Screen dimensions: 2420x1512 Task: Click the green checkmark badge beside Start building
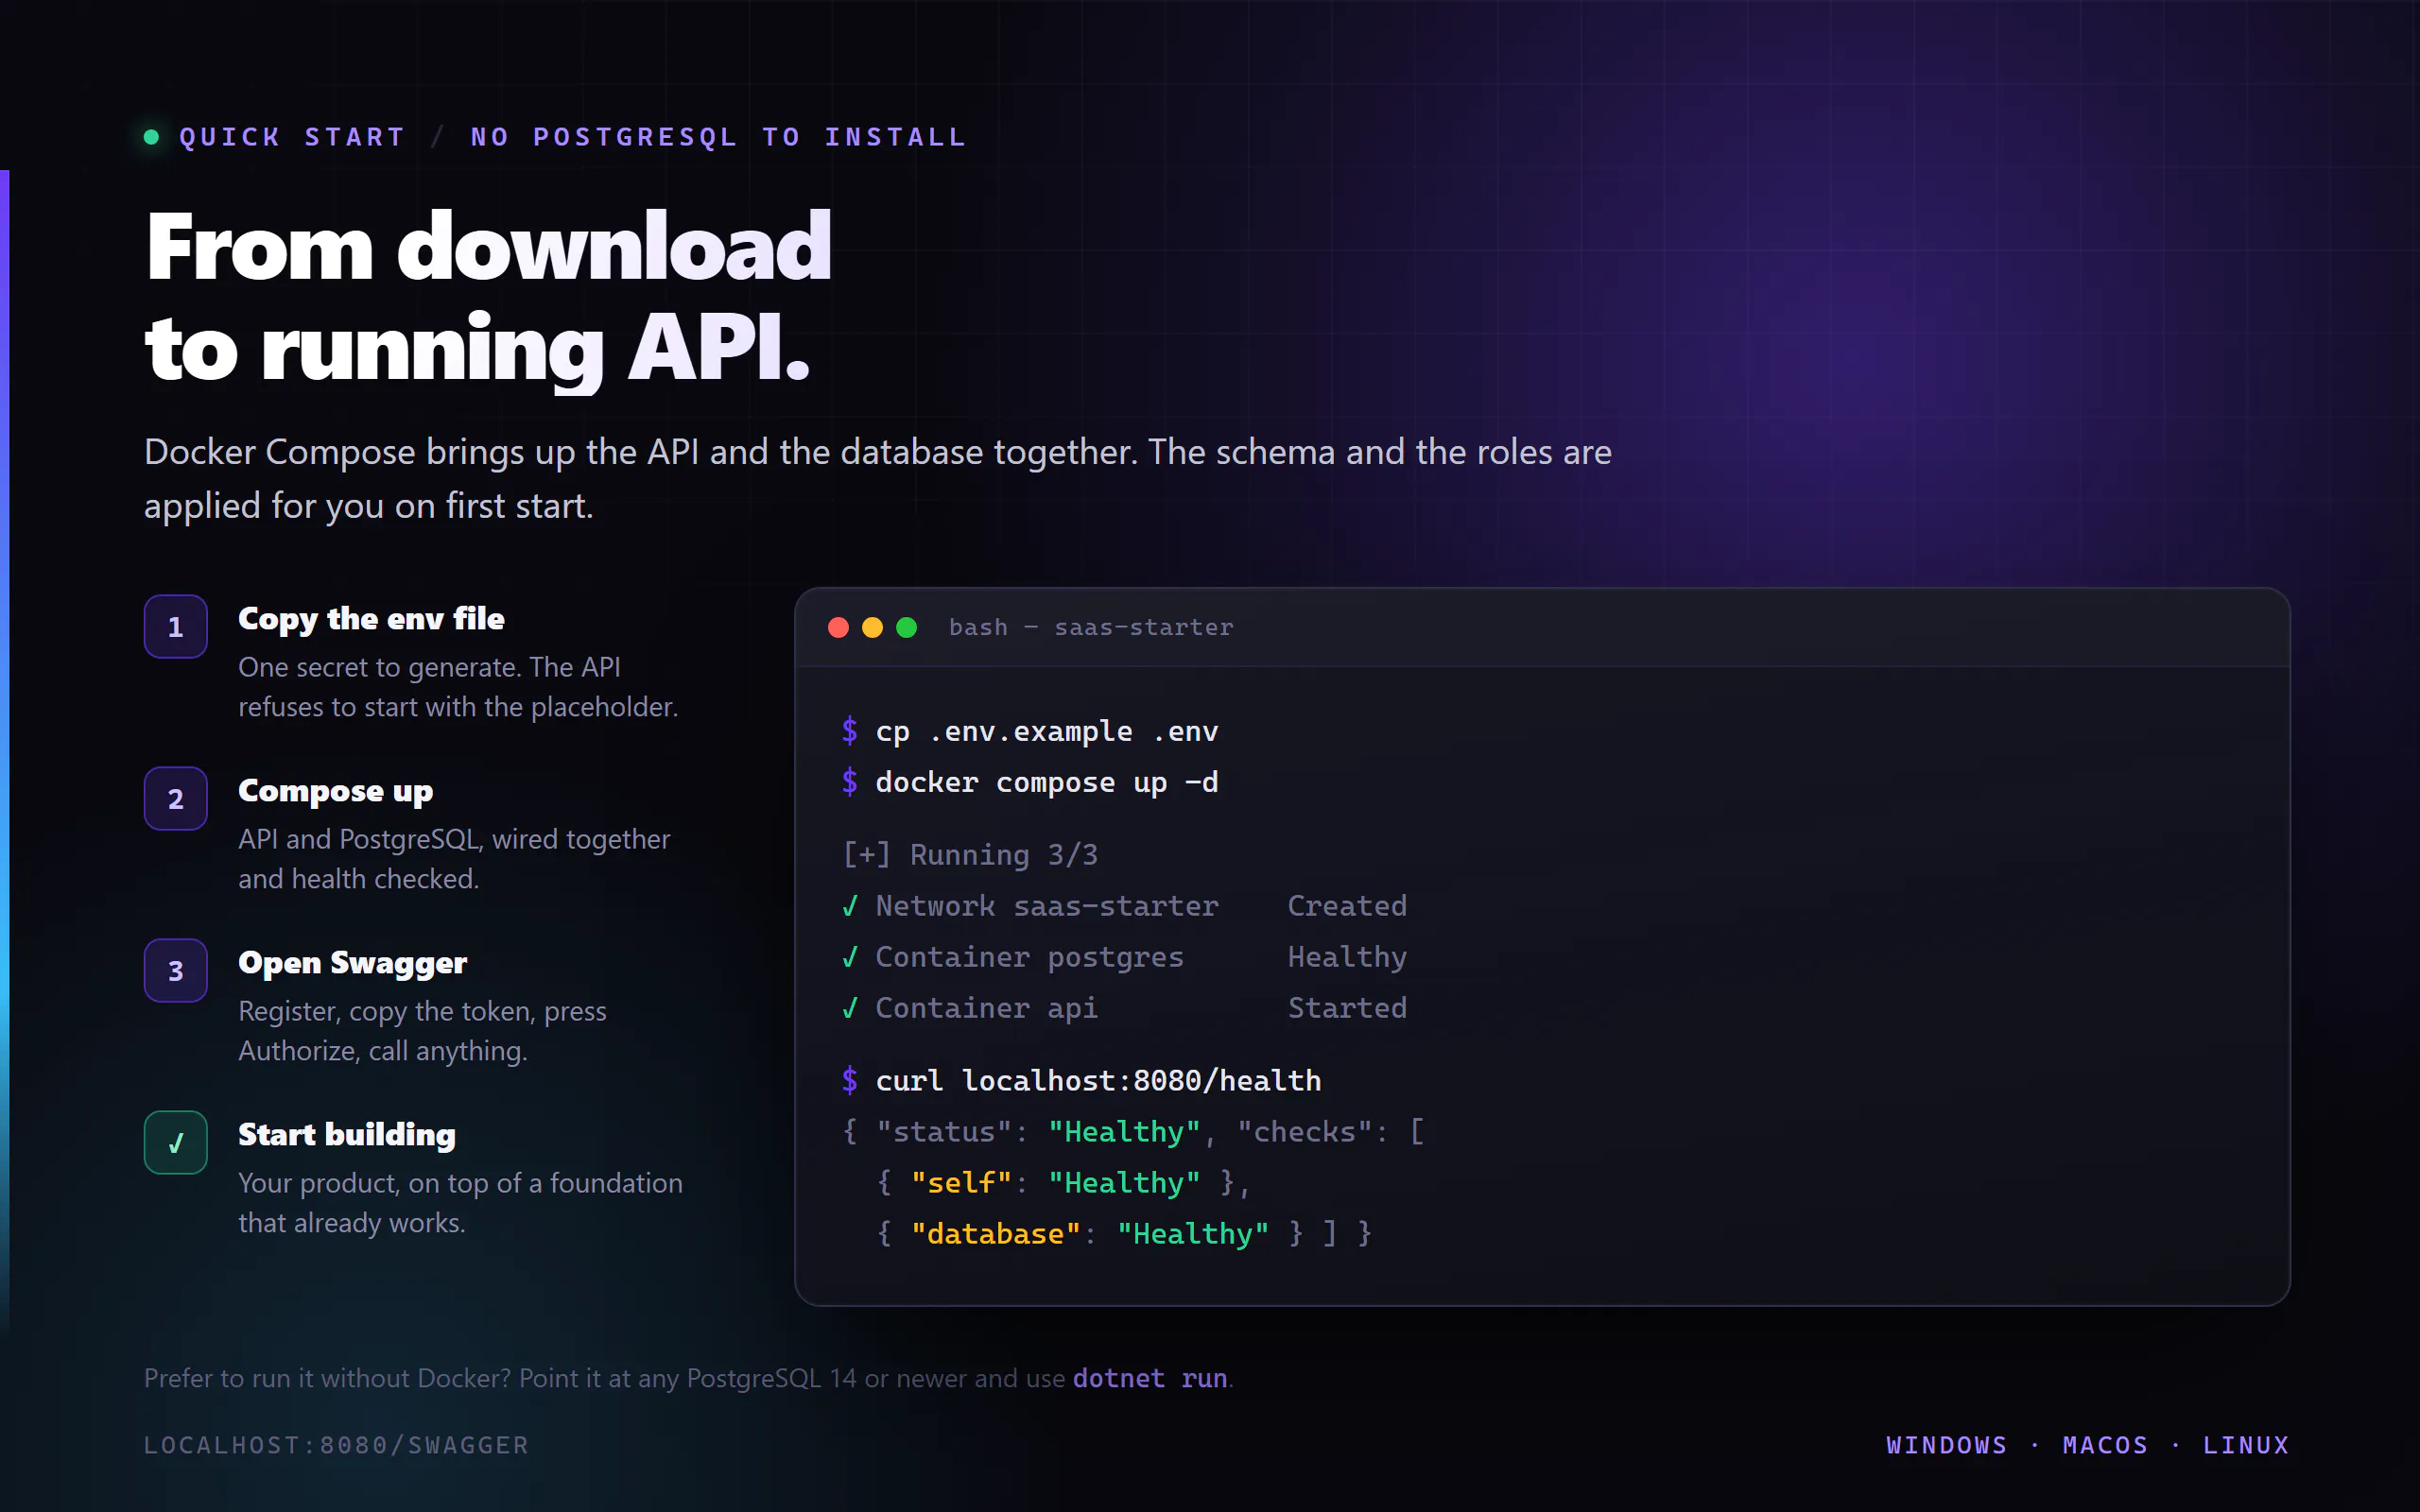pyautogui.click(x=176, y=1143)
